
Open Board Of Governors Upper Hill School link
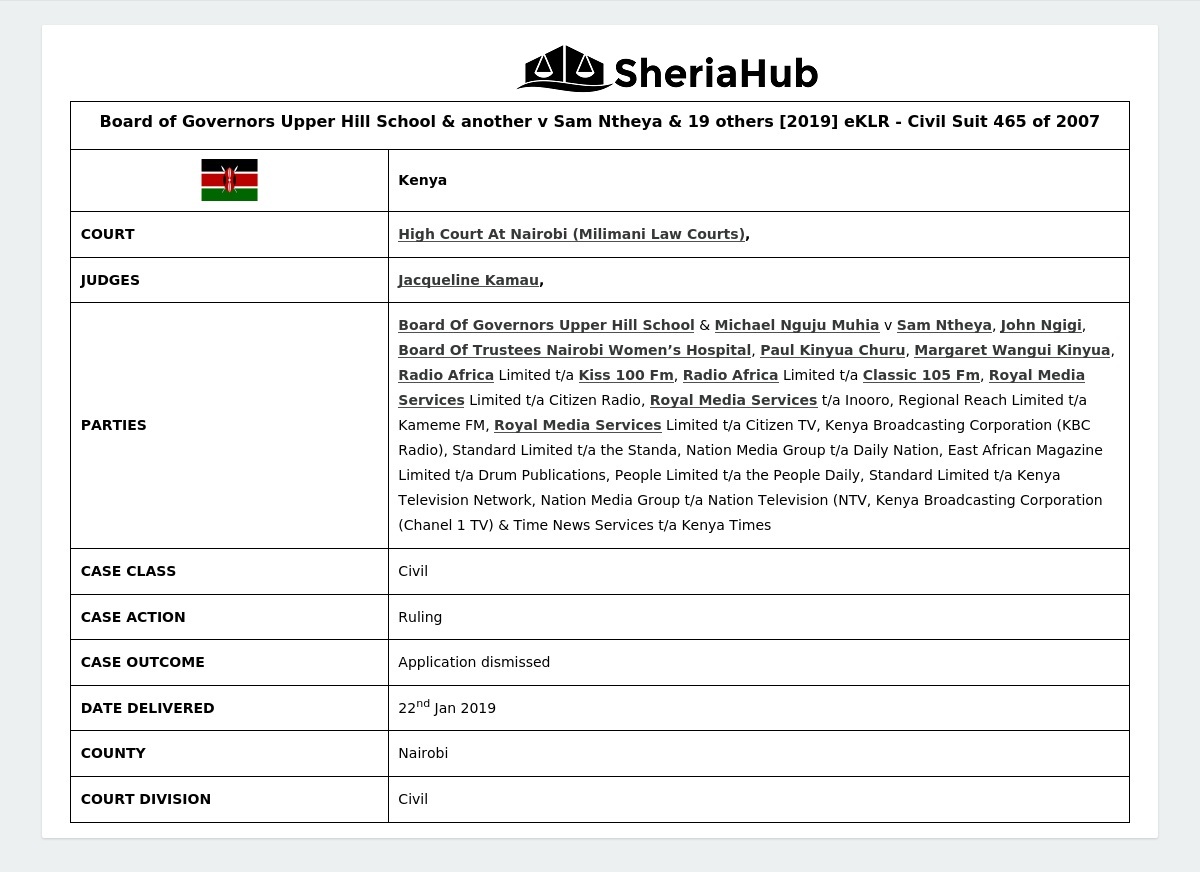click(546, 325)
